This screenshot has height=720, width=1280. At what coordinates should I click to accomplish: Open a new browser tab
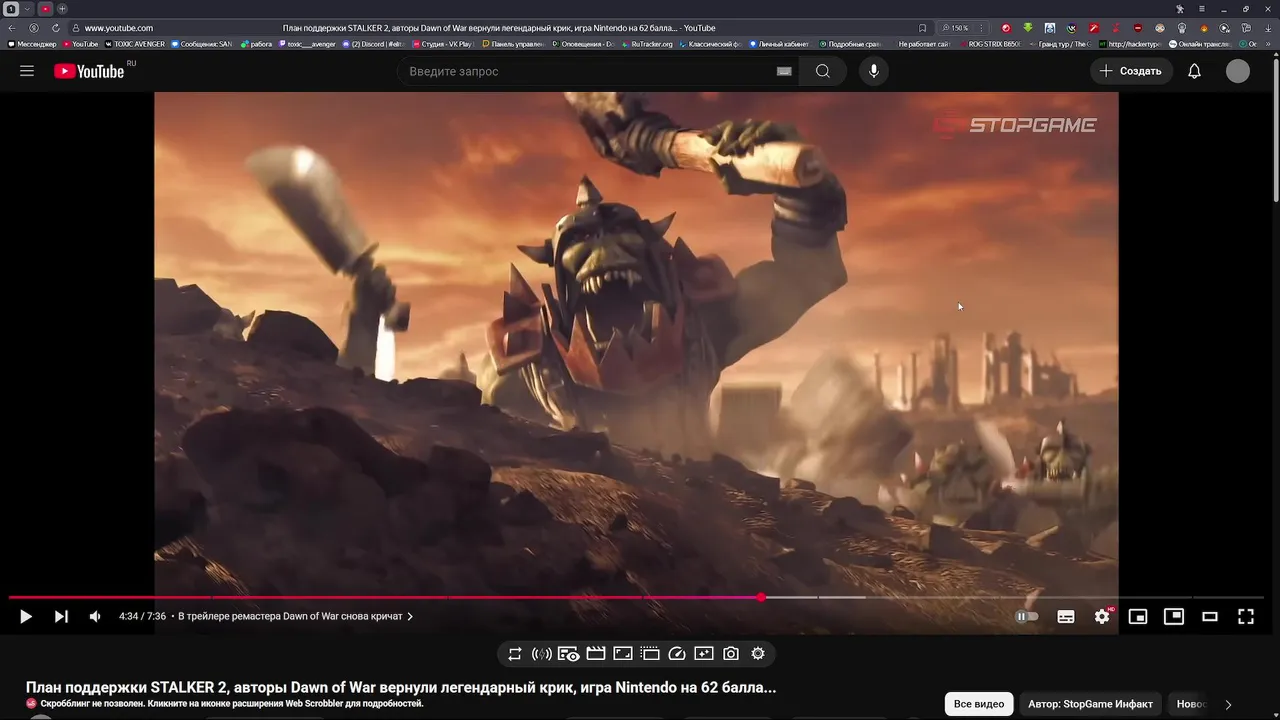coord(62,9)
